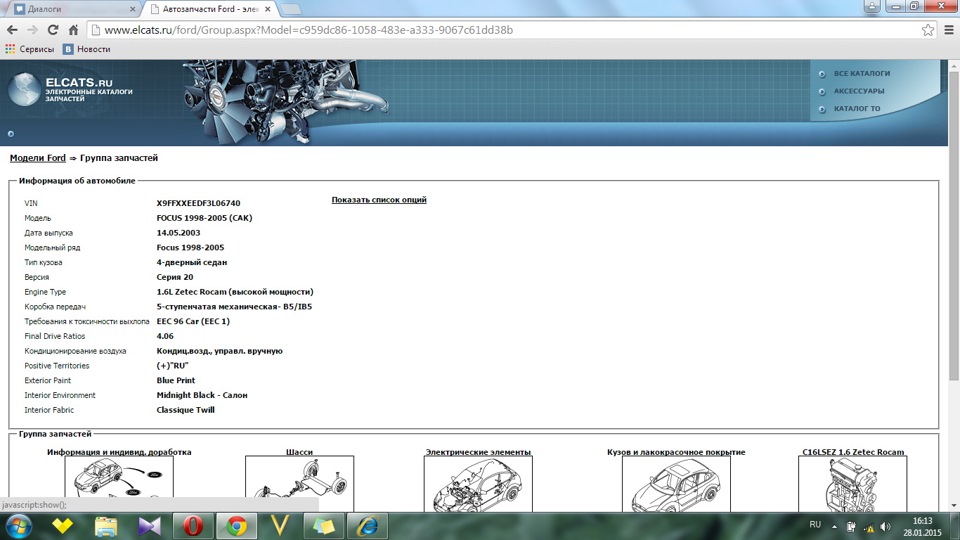960x540 pixels.
Task: Click the ELCATS.RU globe logo
Action: 24,89
